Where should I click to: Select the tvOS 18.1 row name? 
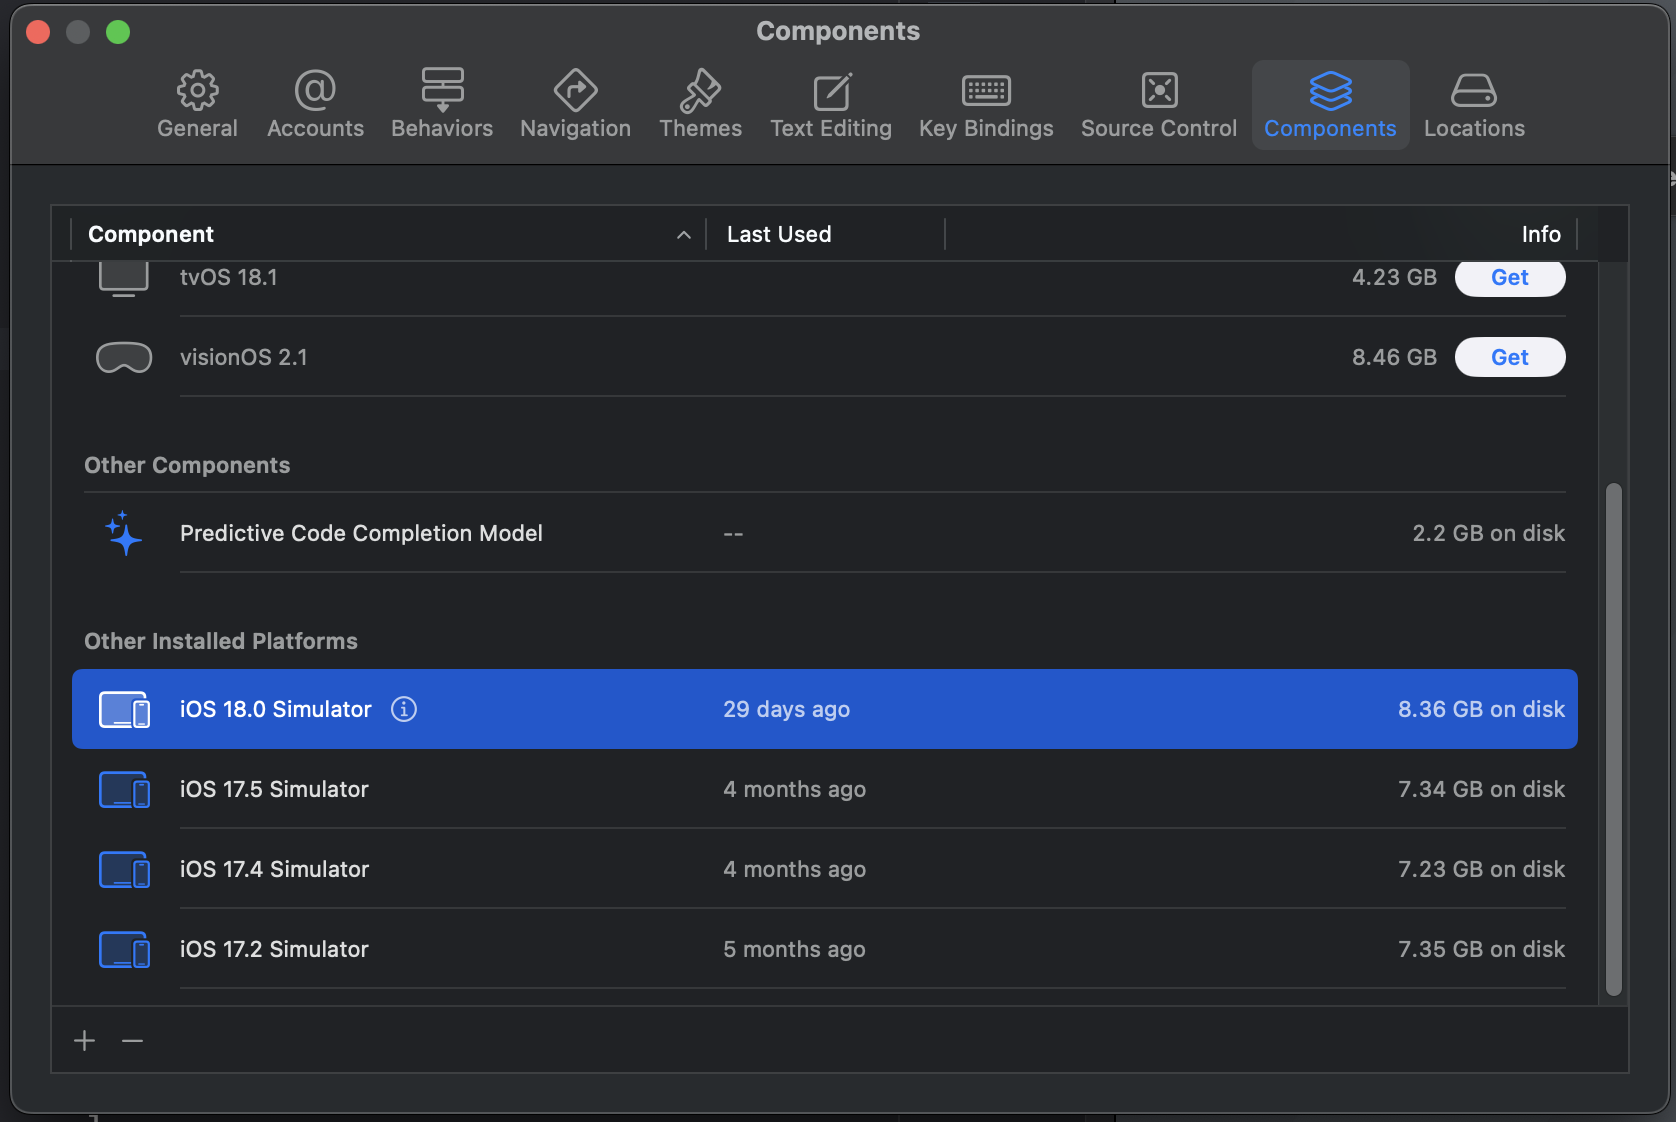click(x=229, y=277)
